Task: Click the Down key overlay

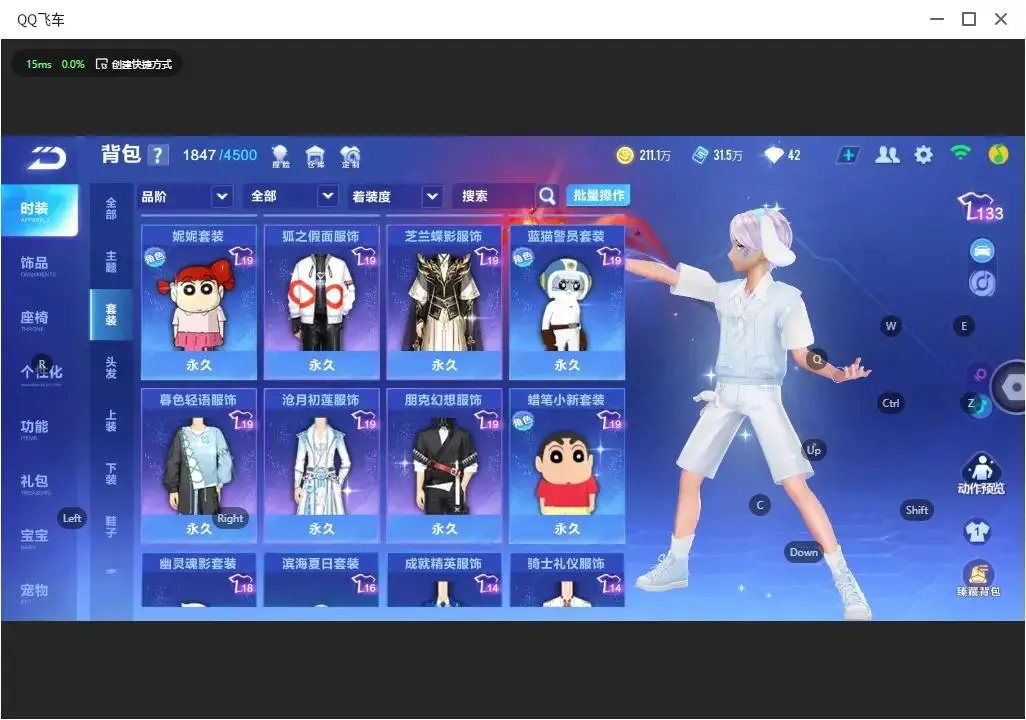Action: pos(804,552)
